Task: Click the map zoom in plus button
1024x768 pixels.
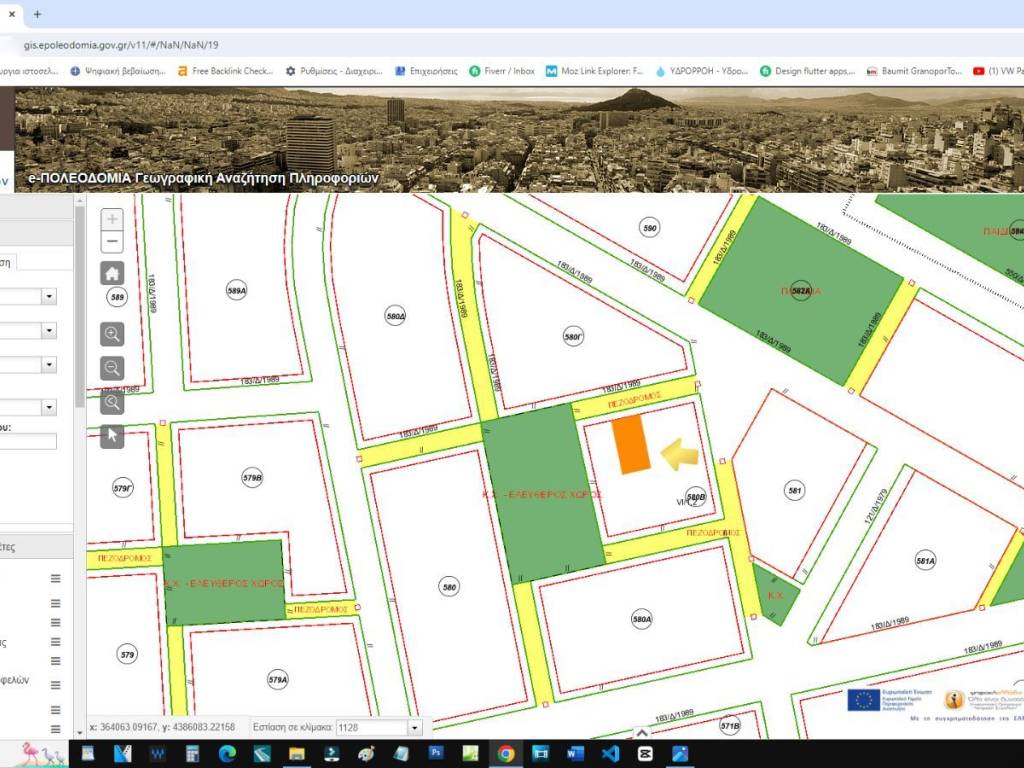Action: coord(112,219)
